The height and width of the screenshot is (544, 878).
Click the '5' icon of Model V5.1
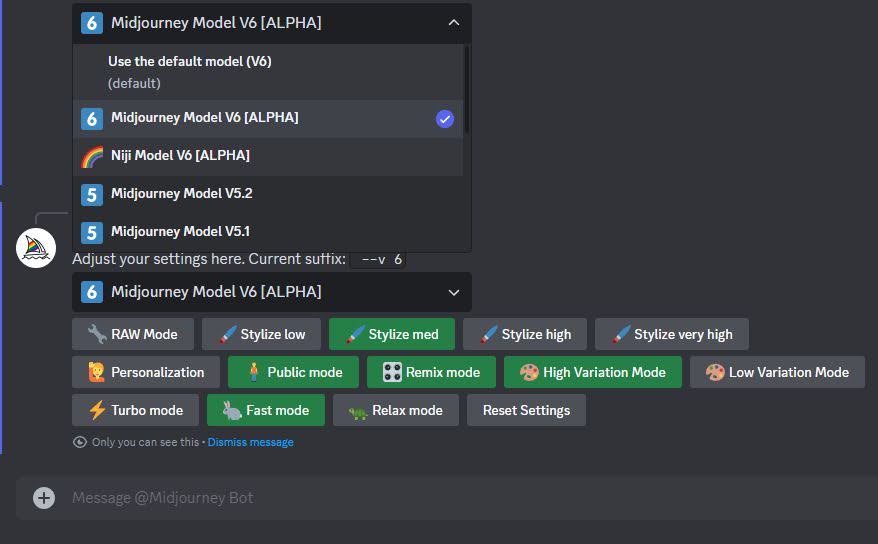(x=92, y=233)
